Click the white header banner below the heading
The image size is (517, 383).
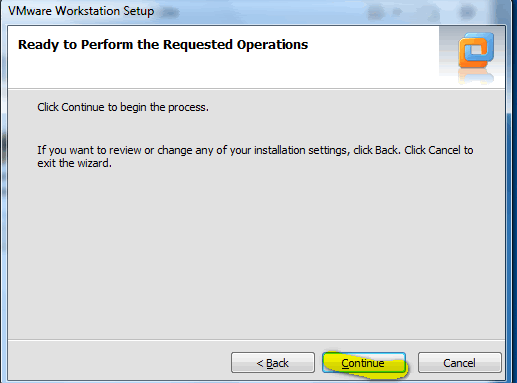(220, 72)
